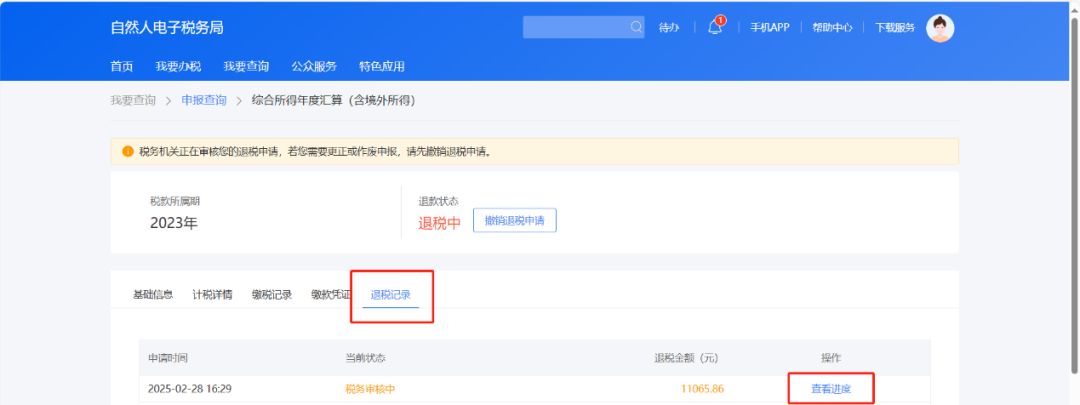Click the 我要查询 breadcrumb
This screenshot has width=1080, height=405.
(x=133, y=101)
